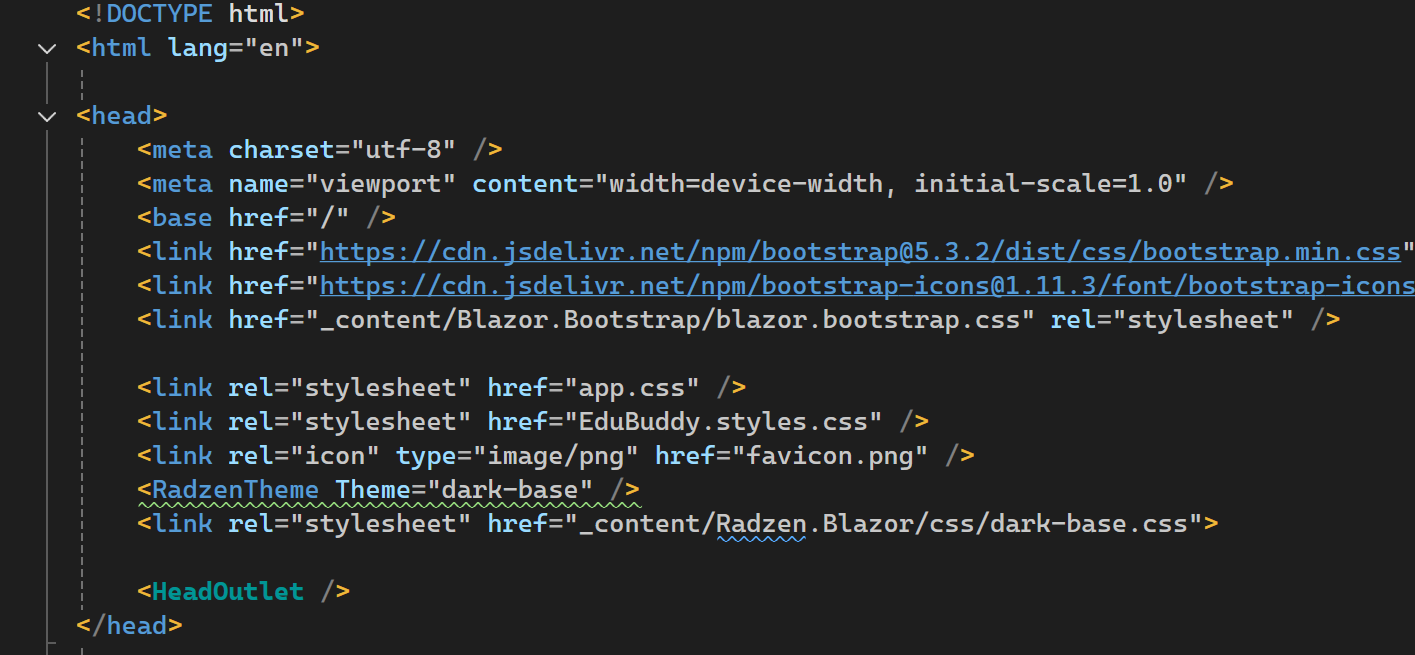The height and width of the screenshot is (655, 1415).
Task: Select the RadzenTheme tag name
Action: point(235,490)
